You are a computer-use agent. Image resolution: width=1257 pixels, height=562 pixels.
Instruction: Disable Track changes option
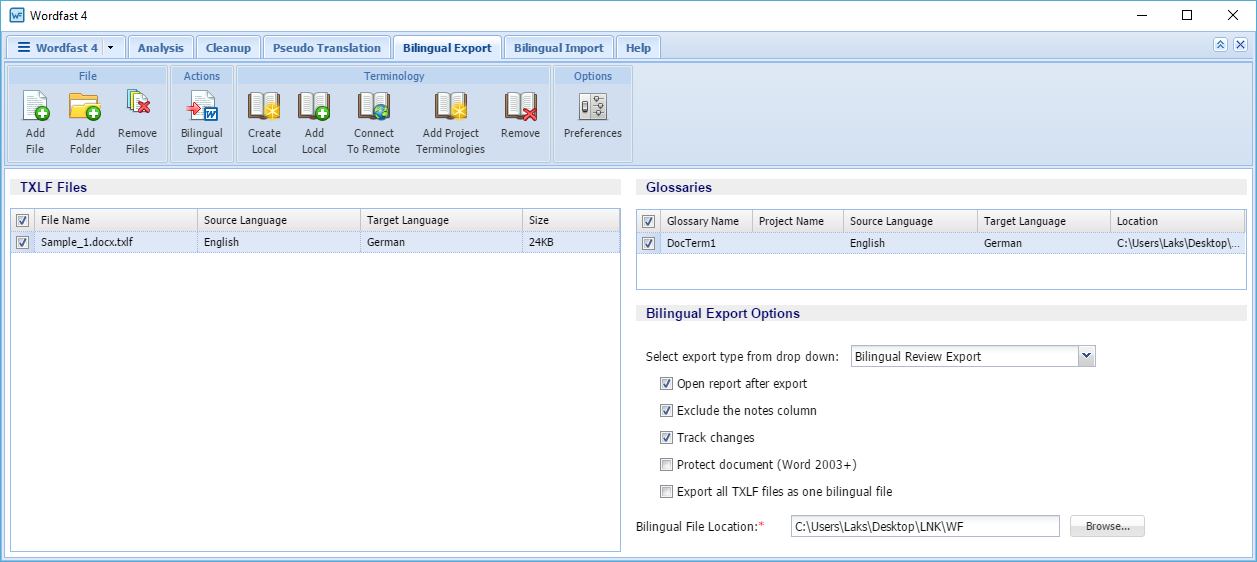click(x=666, y=438)
